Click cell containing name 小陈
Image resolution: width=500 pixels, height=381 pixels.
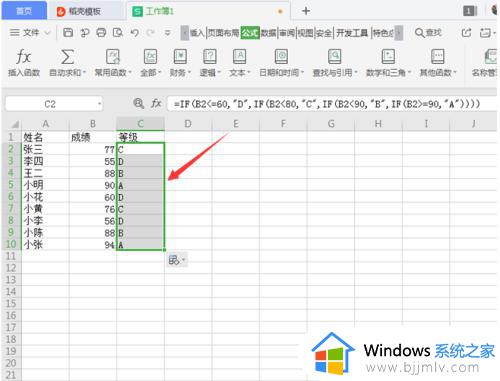point(45,233)
